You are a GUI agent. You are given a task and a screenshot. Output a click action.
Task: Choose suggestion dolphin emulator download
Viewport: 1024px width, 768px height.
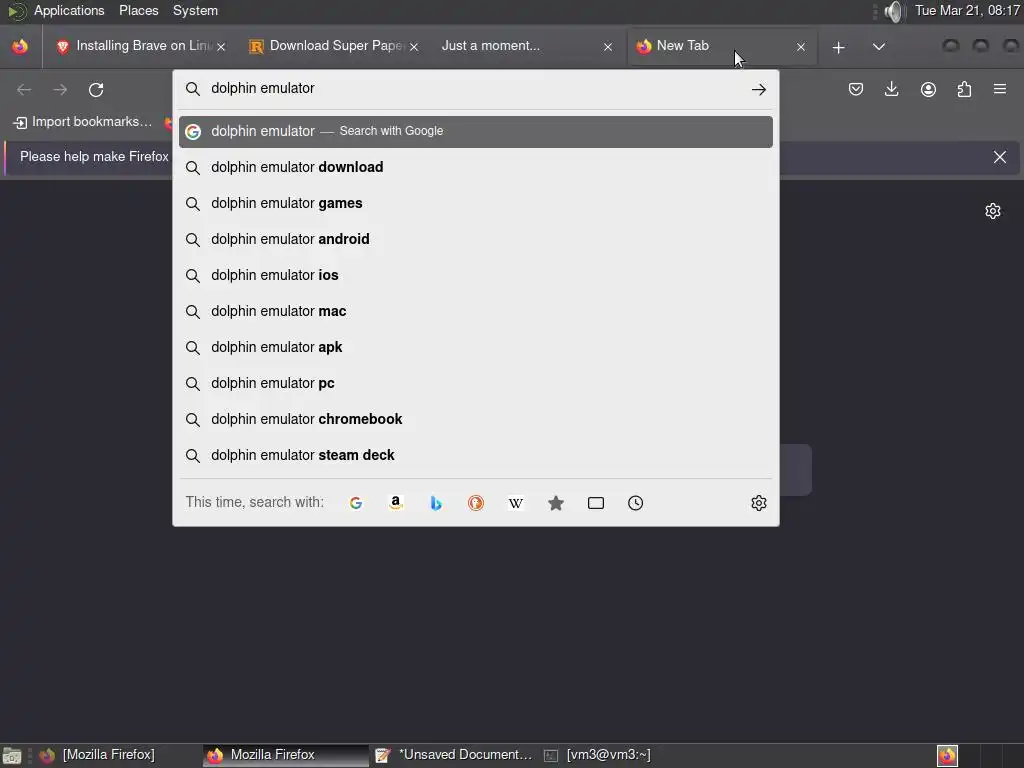tap(475, 167)
